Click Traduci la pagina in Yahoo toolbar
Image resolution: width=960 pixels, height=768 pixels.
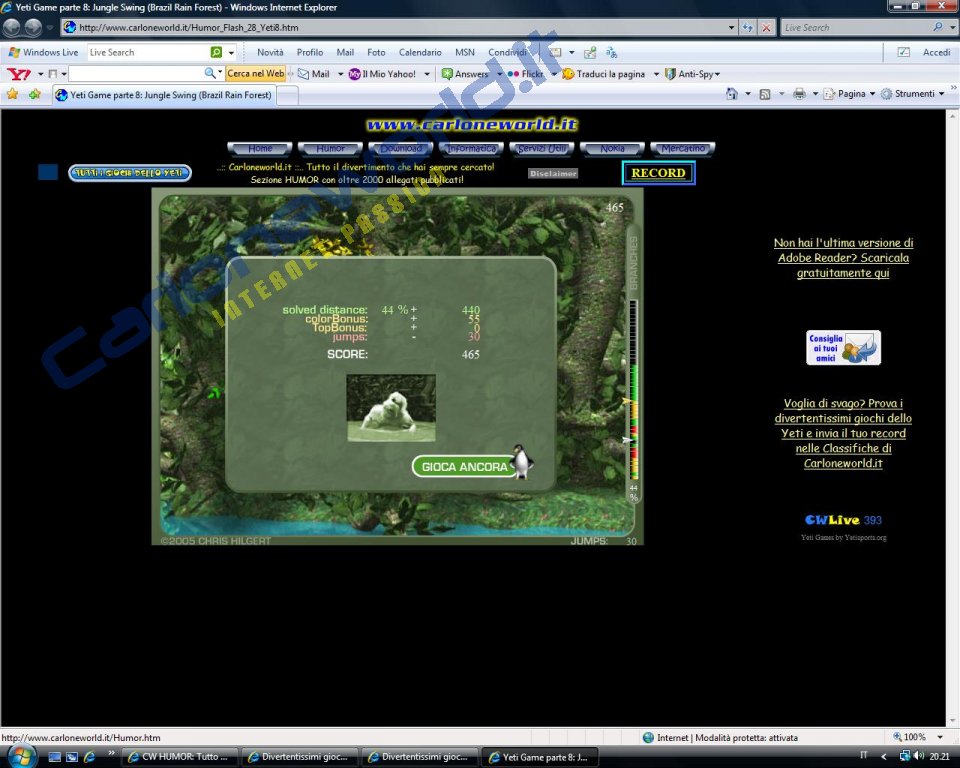click(604, 74)
